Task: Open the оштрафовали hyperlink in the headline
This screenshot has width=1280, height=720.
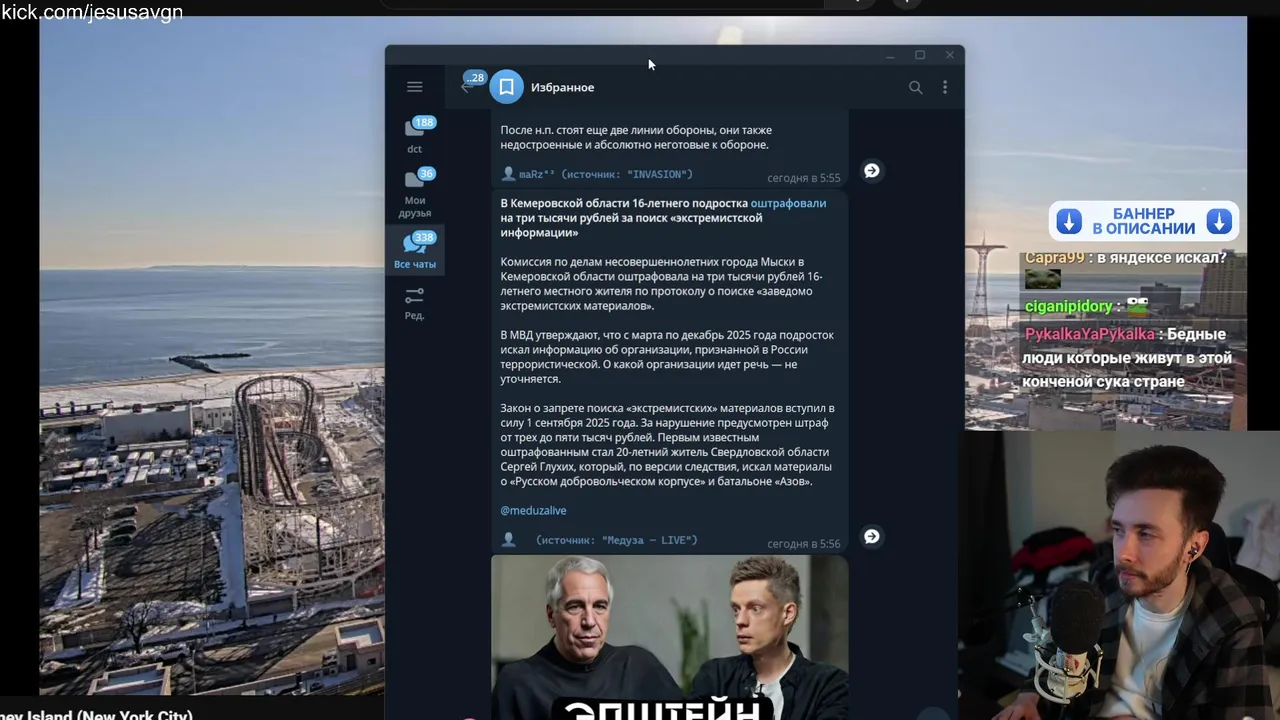Action: 788,203
